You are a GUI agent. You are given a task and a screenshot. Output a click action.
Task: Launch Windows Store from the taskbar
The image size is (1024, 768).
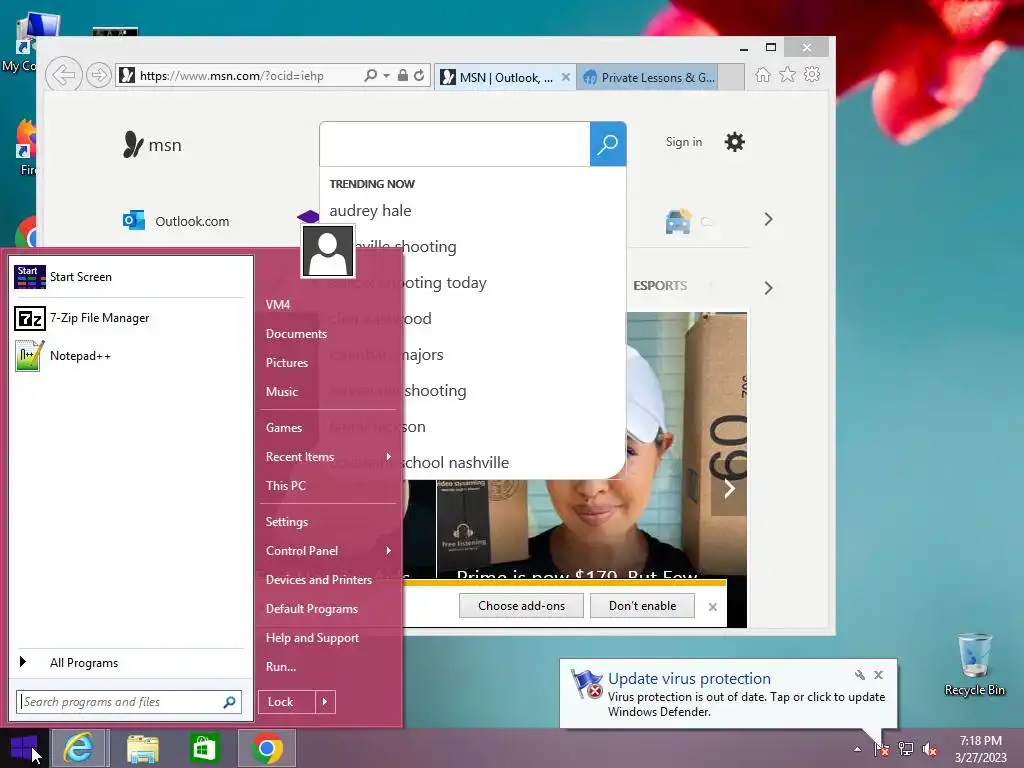pyautogui.click(x=204, y=748)
